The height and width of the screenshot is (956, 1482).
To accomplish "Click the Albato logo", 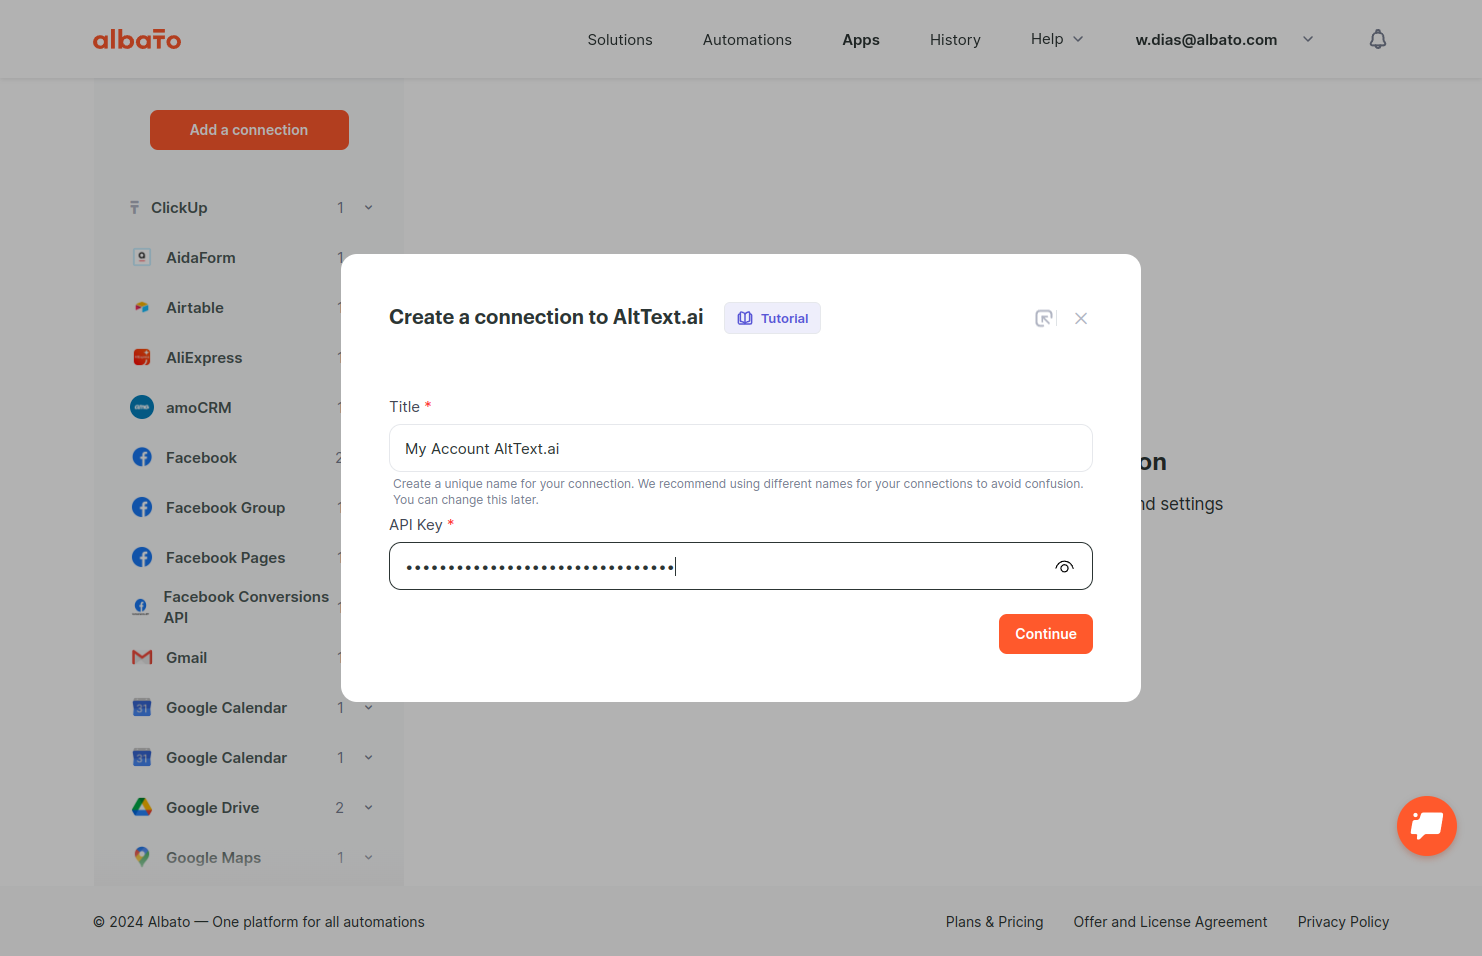I will click(137, 39).
